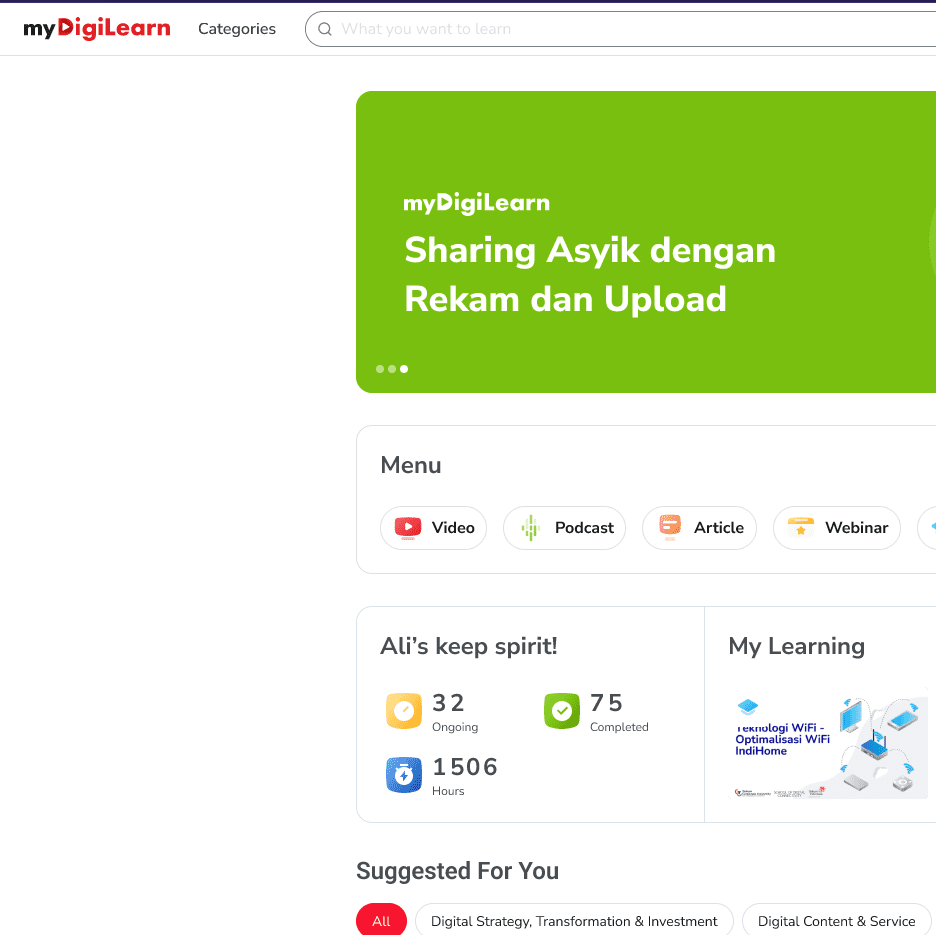The height and width of the screenshot is (935, 936).
Task: Open the Webinar star icon
Action: [800, 528]
